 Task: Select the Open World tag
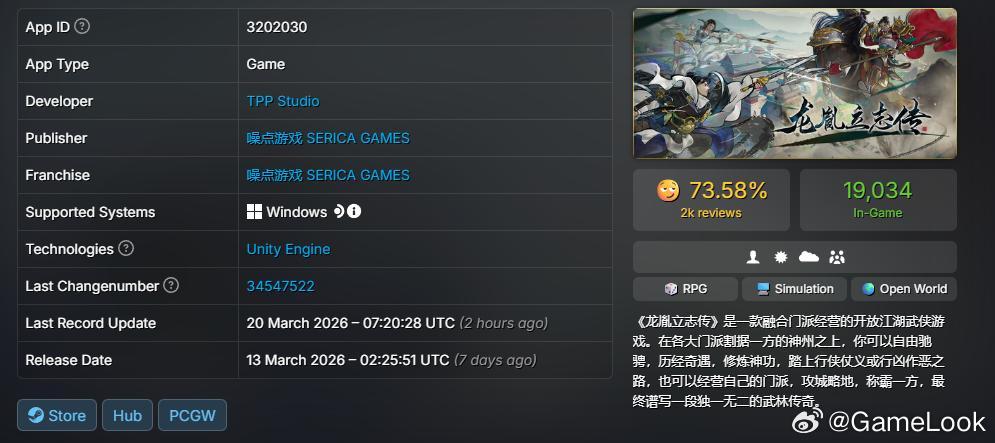click(904, 289)
